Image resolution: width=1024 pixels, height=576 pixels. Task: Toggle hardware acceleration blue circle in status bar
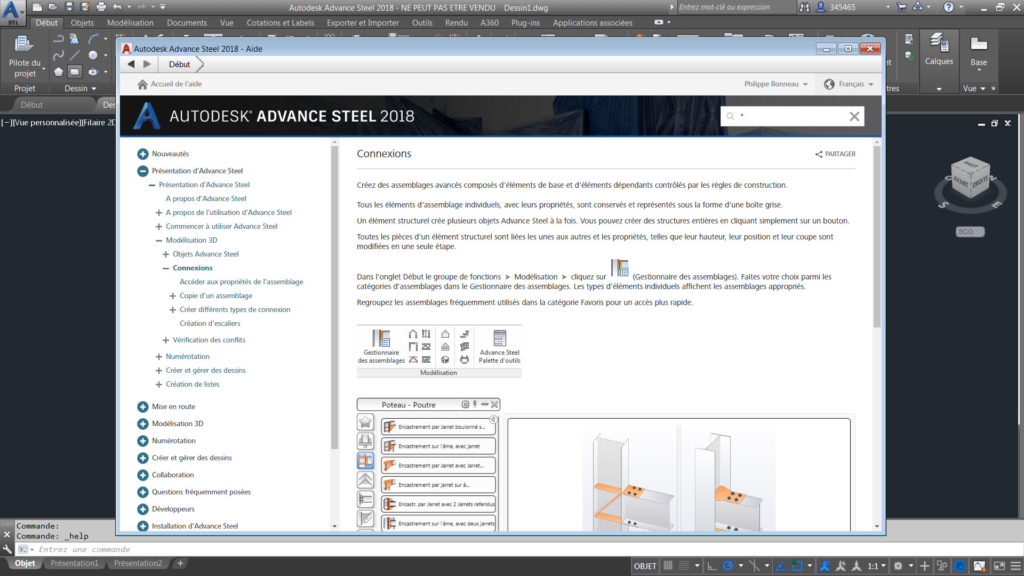point(960,566)
